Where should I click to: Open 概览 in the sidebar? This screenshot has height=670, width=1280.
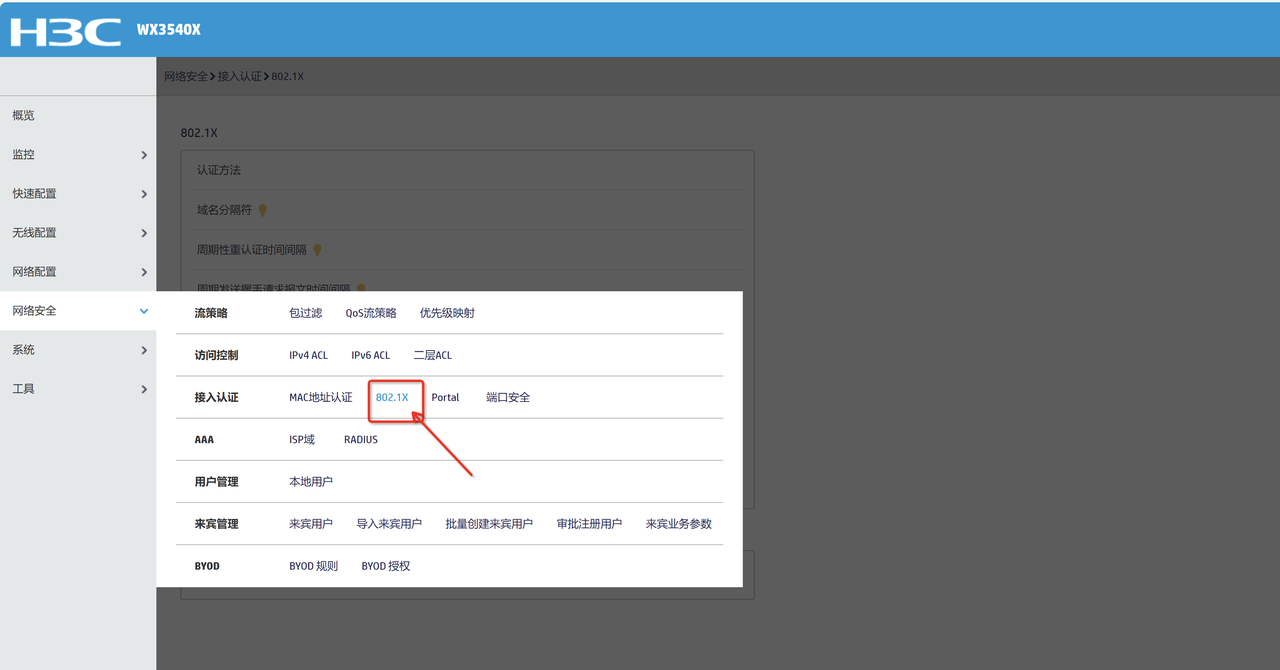click(78, 115)
